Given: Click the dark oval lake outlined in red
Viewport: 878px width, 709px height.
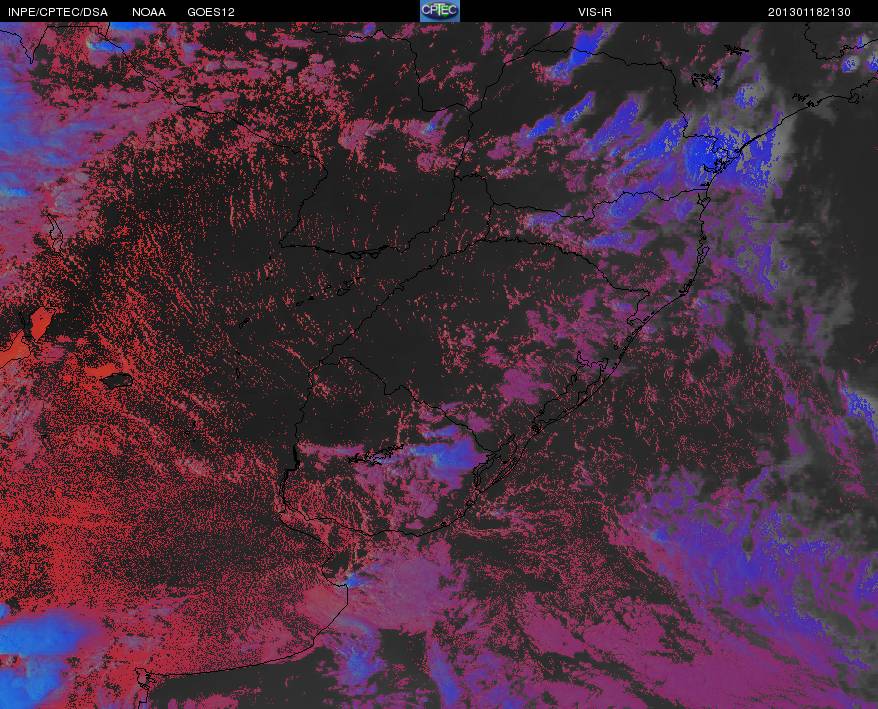Looking at the screenshot, I should (x=116, y=381).
